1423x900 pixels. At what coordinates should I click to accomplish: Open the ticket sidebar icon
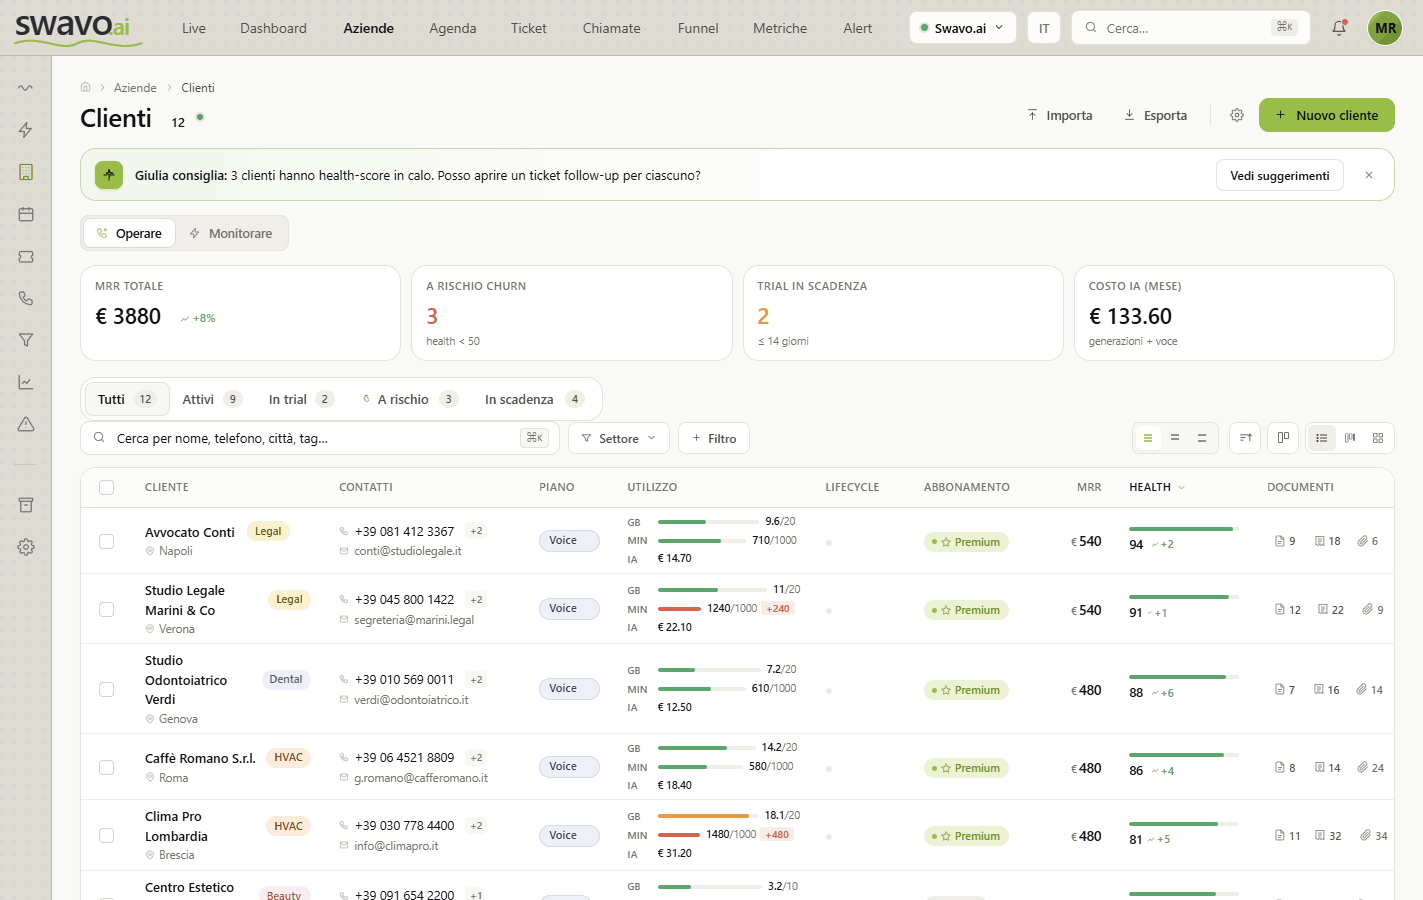click(26, 256)
